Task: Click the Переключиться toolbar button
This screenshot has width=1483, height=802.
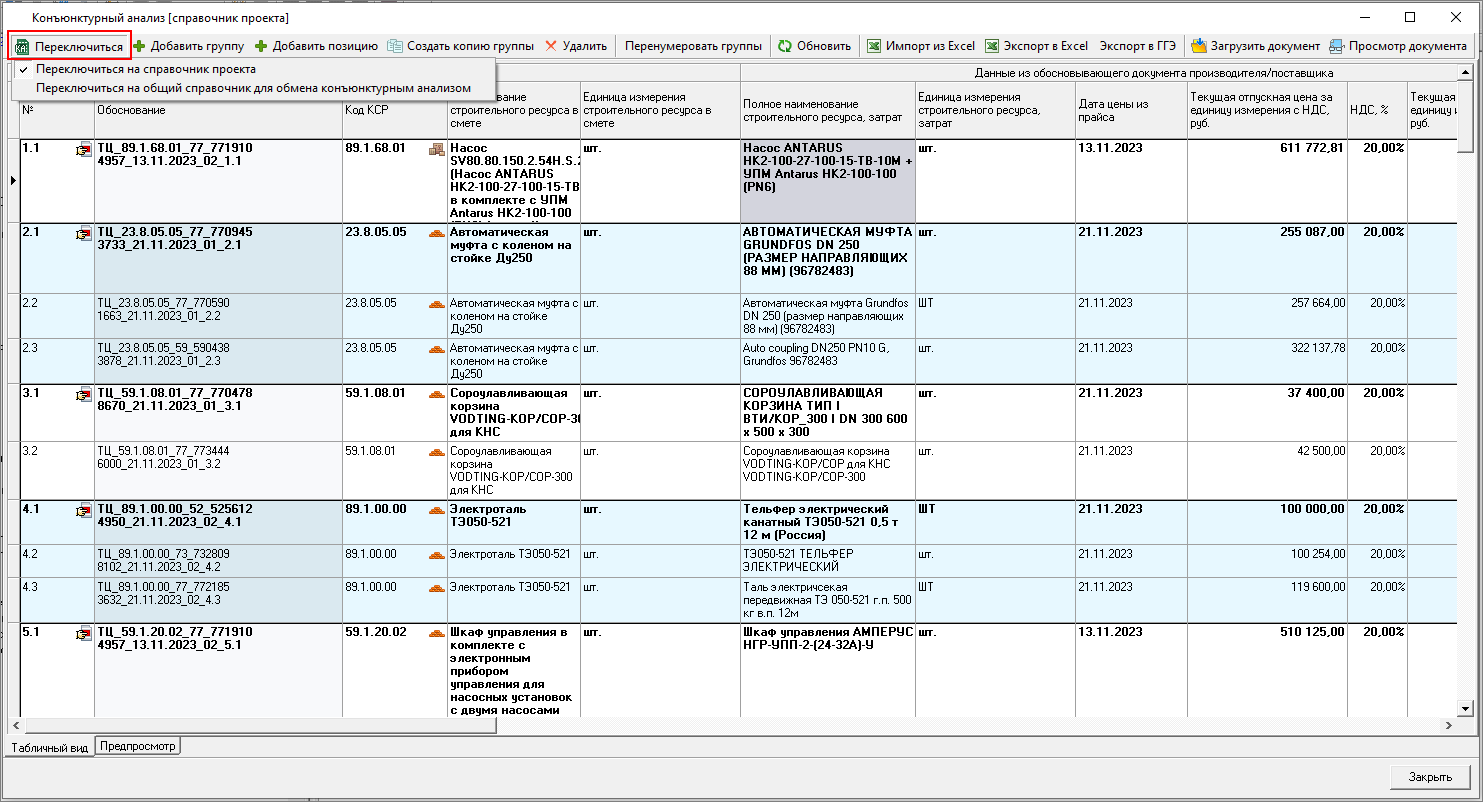Action: tap(69, 46)
